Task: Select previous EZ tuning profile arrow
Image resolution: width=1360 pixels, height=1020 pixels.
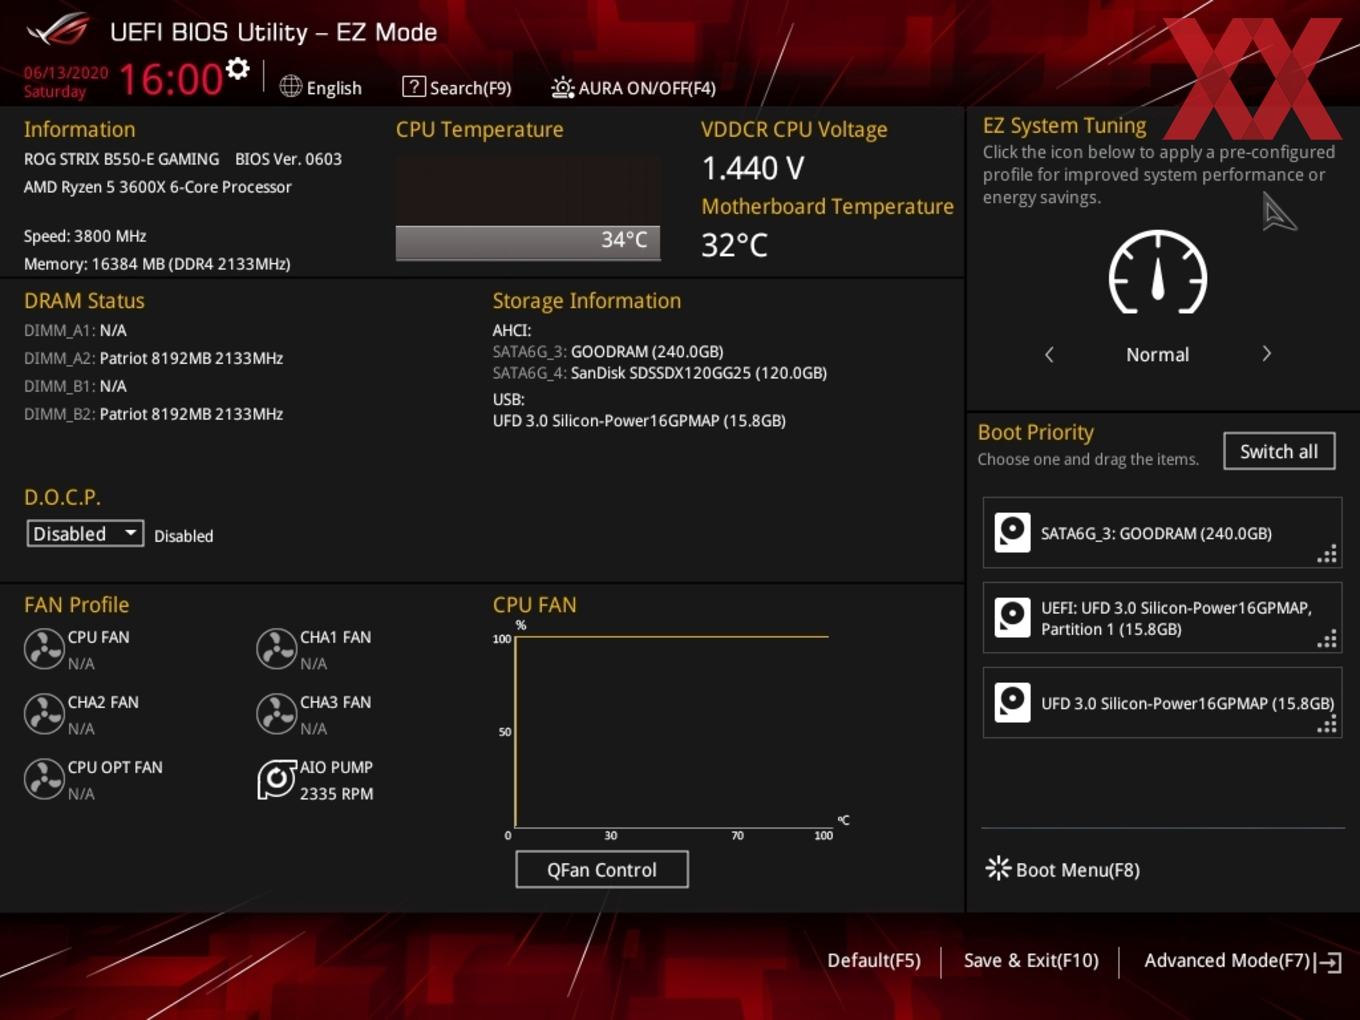Action: click(x=1049, y=354)
